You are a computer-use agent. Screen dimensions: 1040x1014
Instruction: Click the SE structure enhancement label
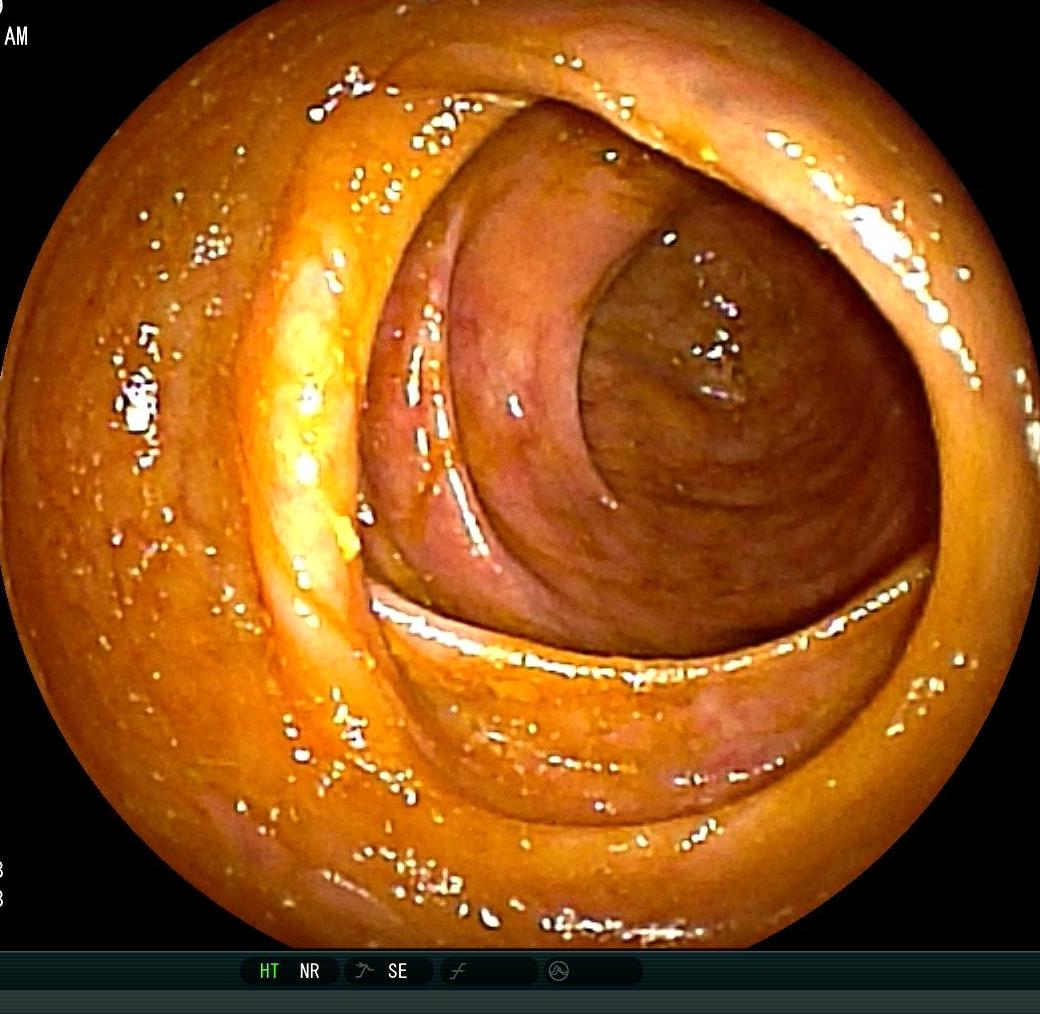click(397, 972)
